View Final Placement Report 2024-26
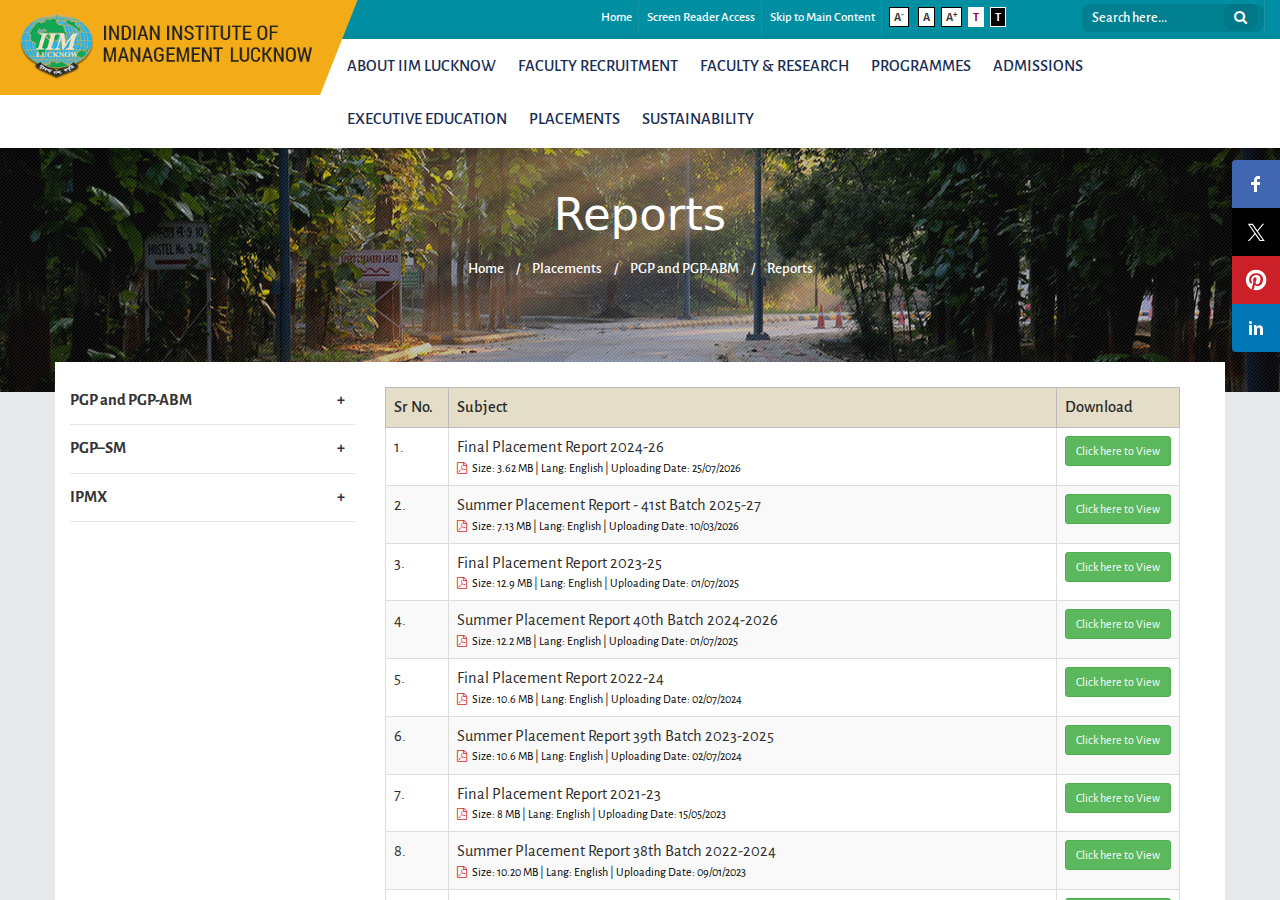The height and width of the screenshot is (900, 1280). pyautogui.click(x=1118, y=451)
